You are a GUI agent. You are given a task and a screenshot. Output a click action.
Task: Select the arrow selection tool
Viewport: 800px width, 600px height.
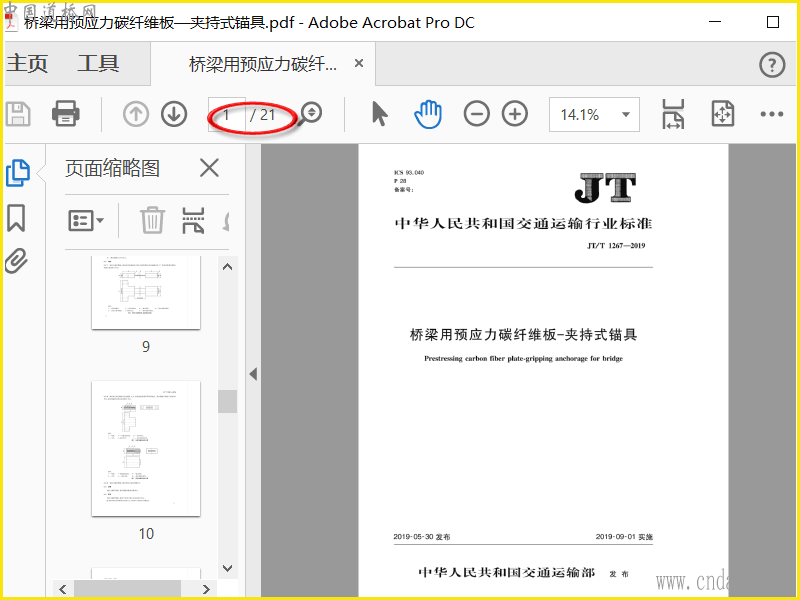coord(380,114)
